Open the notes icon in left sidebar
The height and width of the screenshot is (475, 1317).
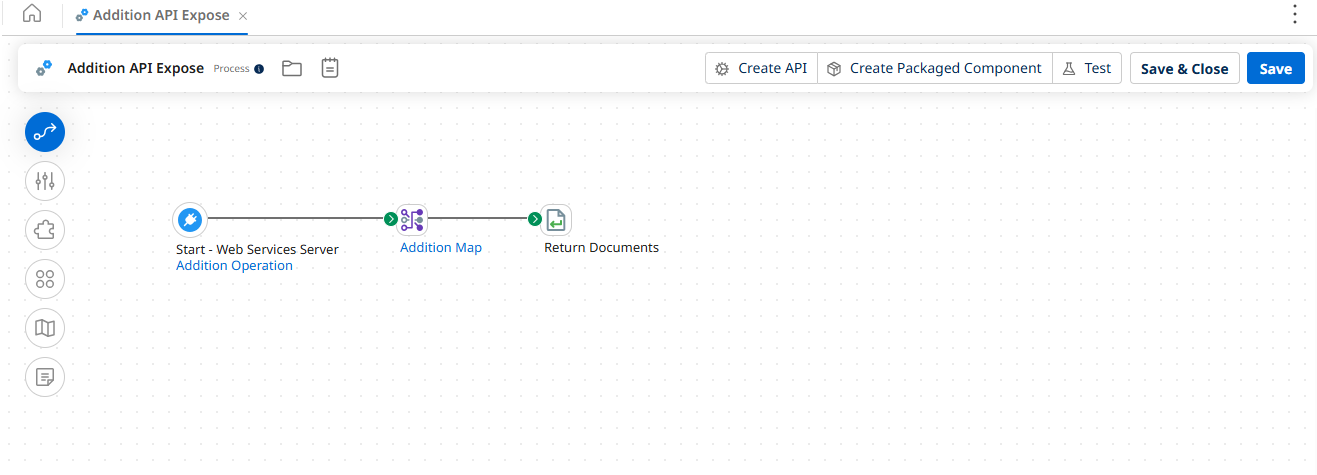[x=45, y=377]
